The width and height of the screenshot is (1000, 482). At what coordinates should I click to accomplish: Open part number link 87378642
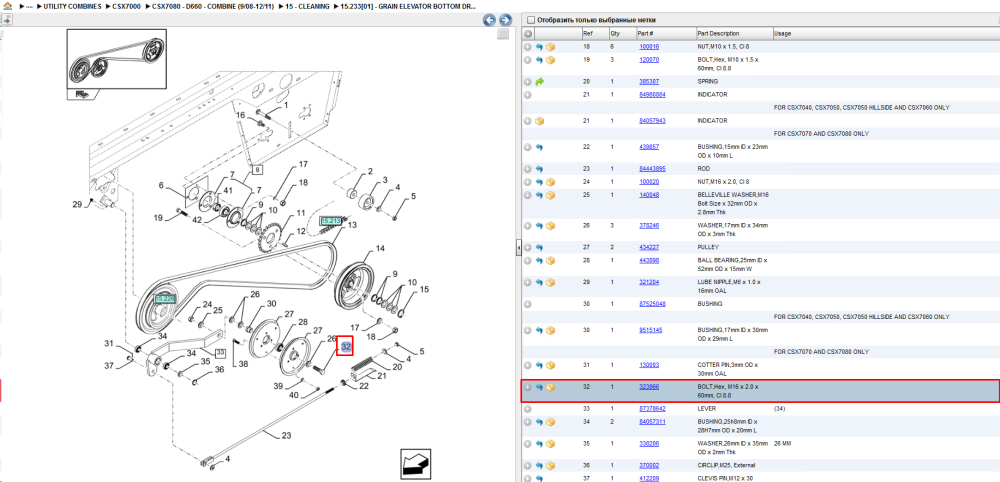[x=652, y=409]
